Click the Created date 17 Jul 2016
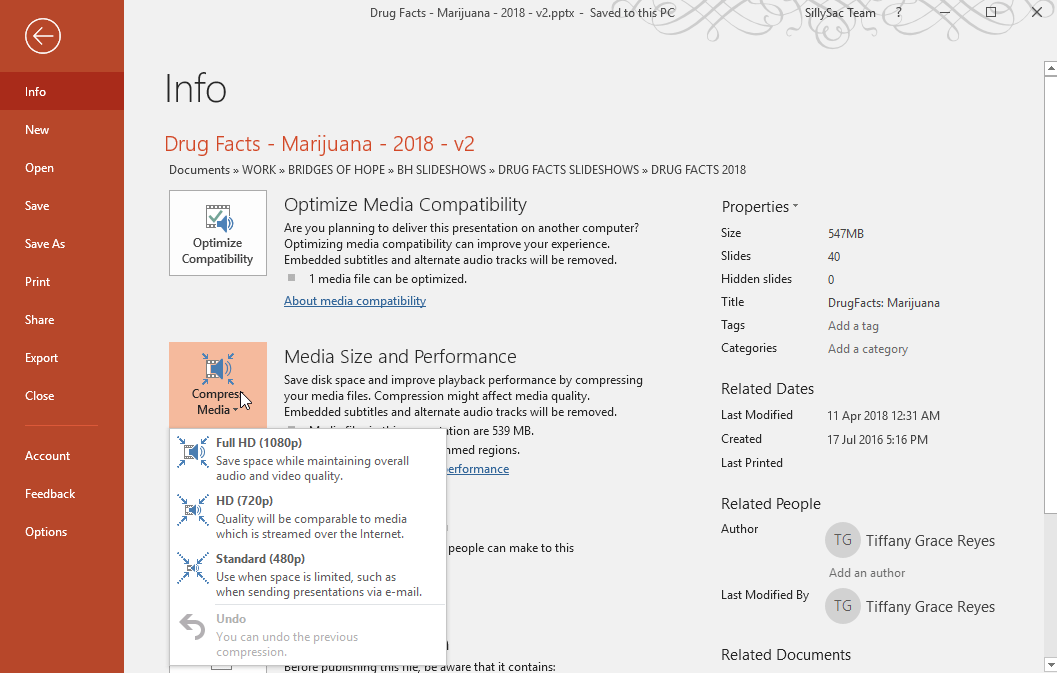Screen dimensions: 1057x673 tap(878, 440)
